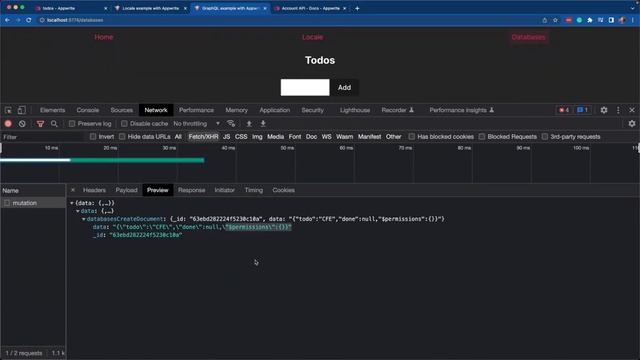The height and width of the screenshot is (360, 640).
Task: Collapse the root {data: {…}} object
Action: pos(72,203)
